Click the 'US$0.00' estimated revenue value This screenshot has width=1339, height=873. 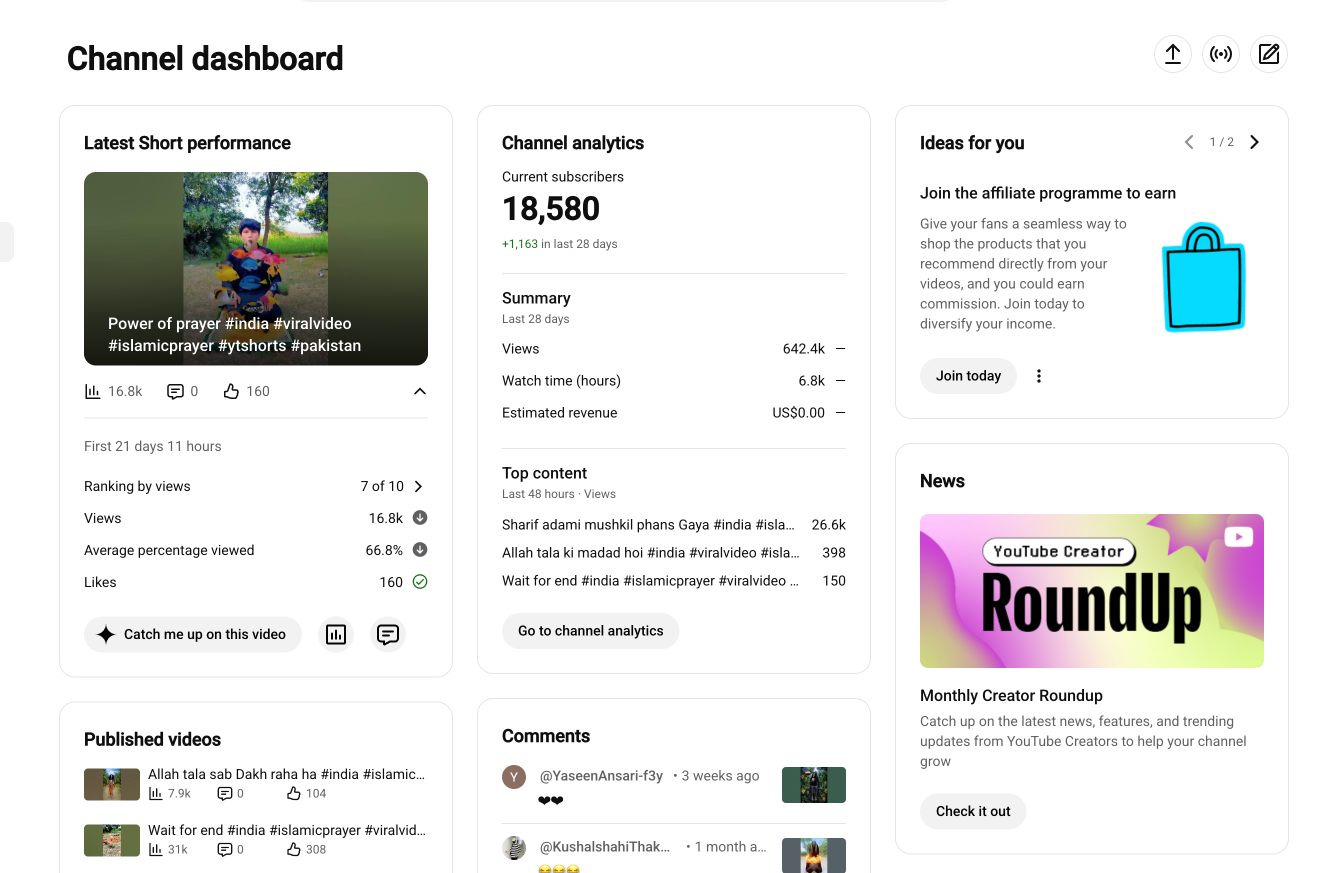coord(799,413)
